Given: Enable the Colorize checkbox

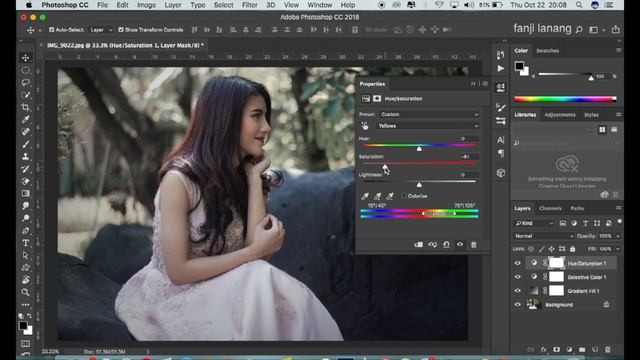Looking at the screenshot, I should pos(404,196).
